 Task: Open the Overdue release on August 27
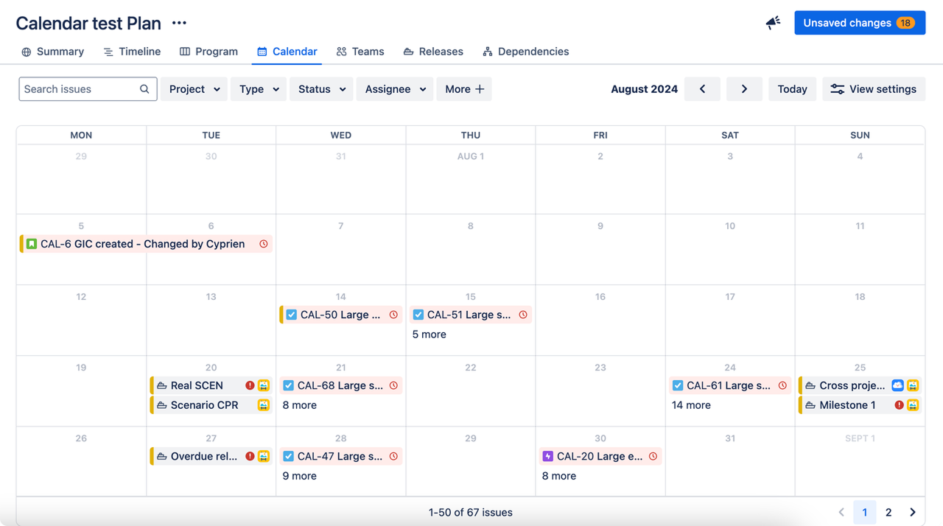point(210,456)
